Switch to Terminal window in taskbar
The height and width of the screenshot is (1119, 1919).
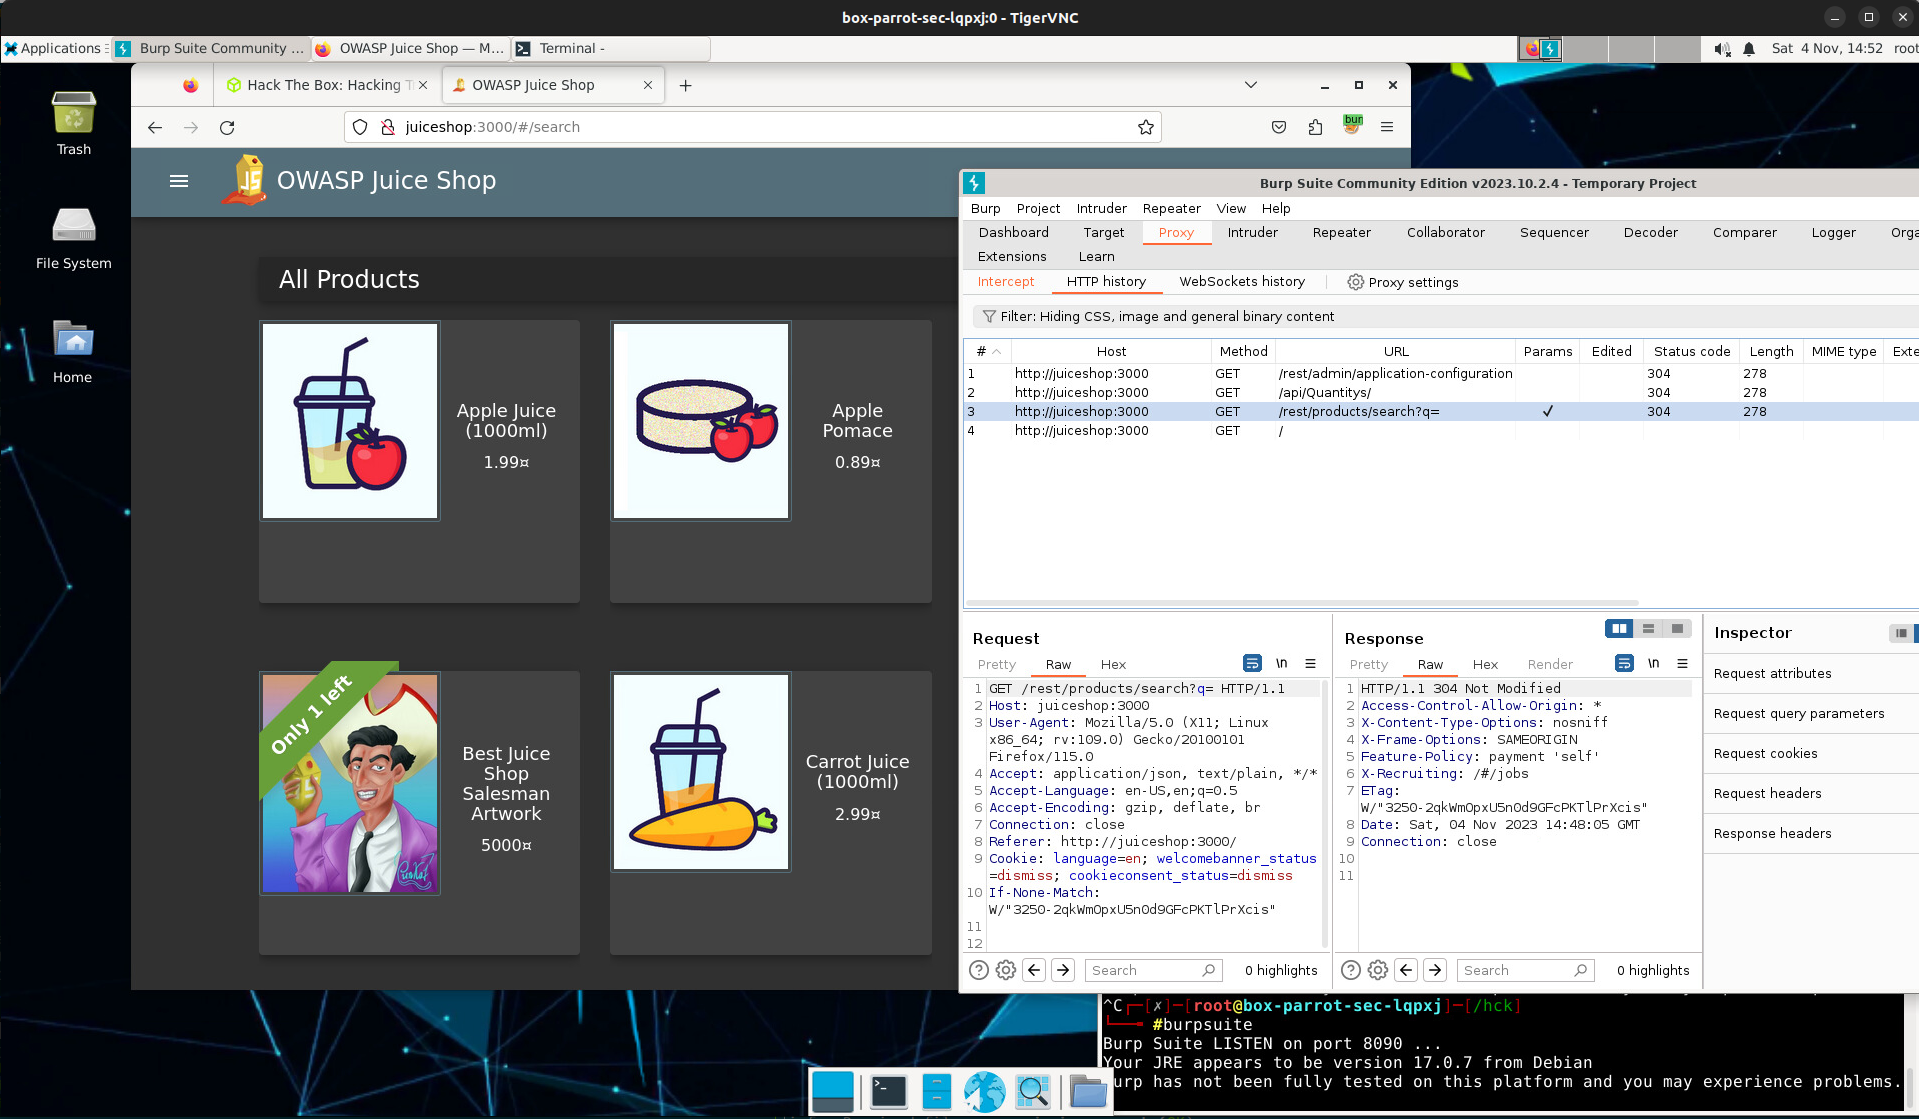[x=611, y=48]
